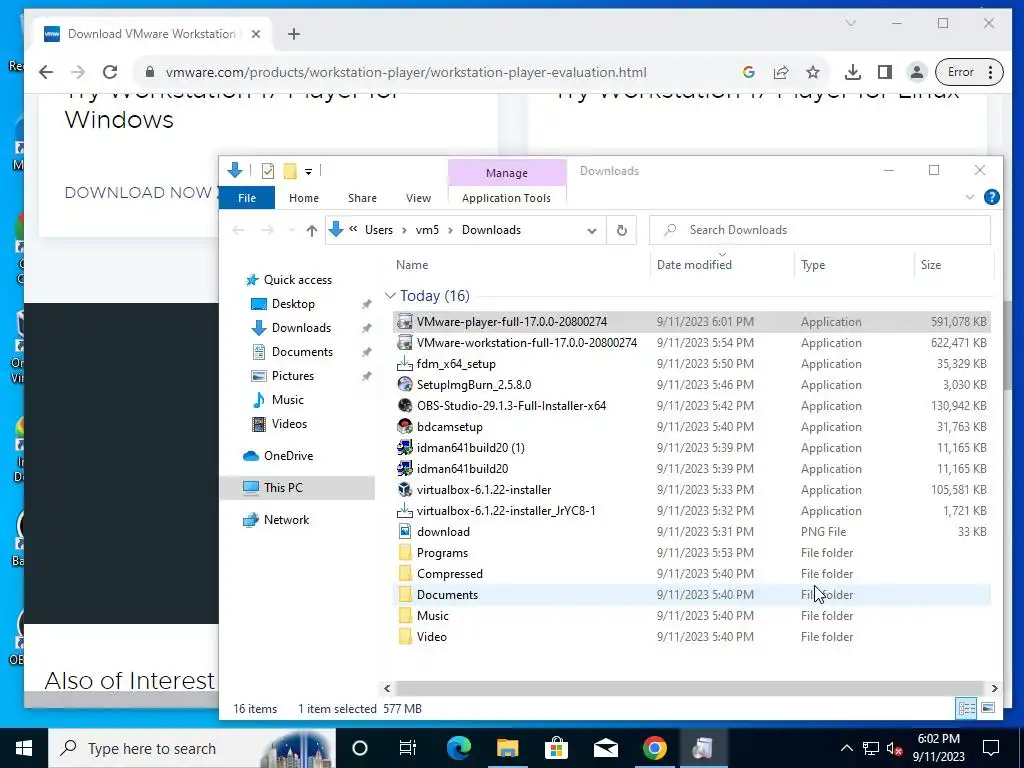This screenshot has height=768, width=1024.
Task: Open Videos in the navigation pane
Action: click(x=289, y=424)
